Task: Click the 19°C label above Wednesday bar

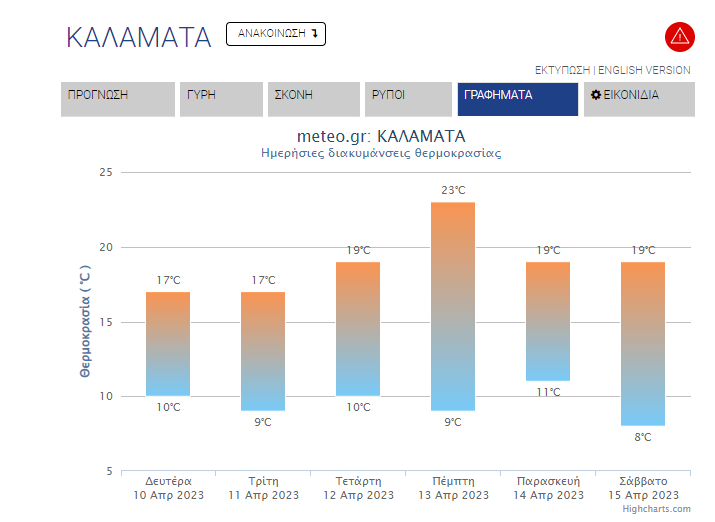Action: [358, 250]
